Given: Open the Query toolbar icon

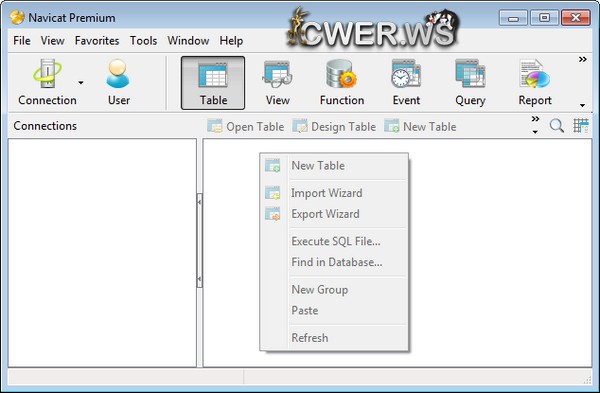Looking at the screenshot, I should (x=470, y=83).
